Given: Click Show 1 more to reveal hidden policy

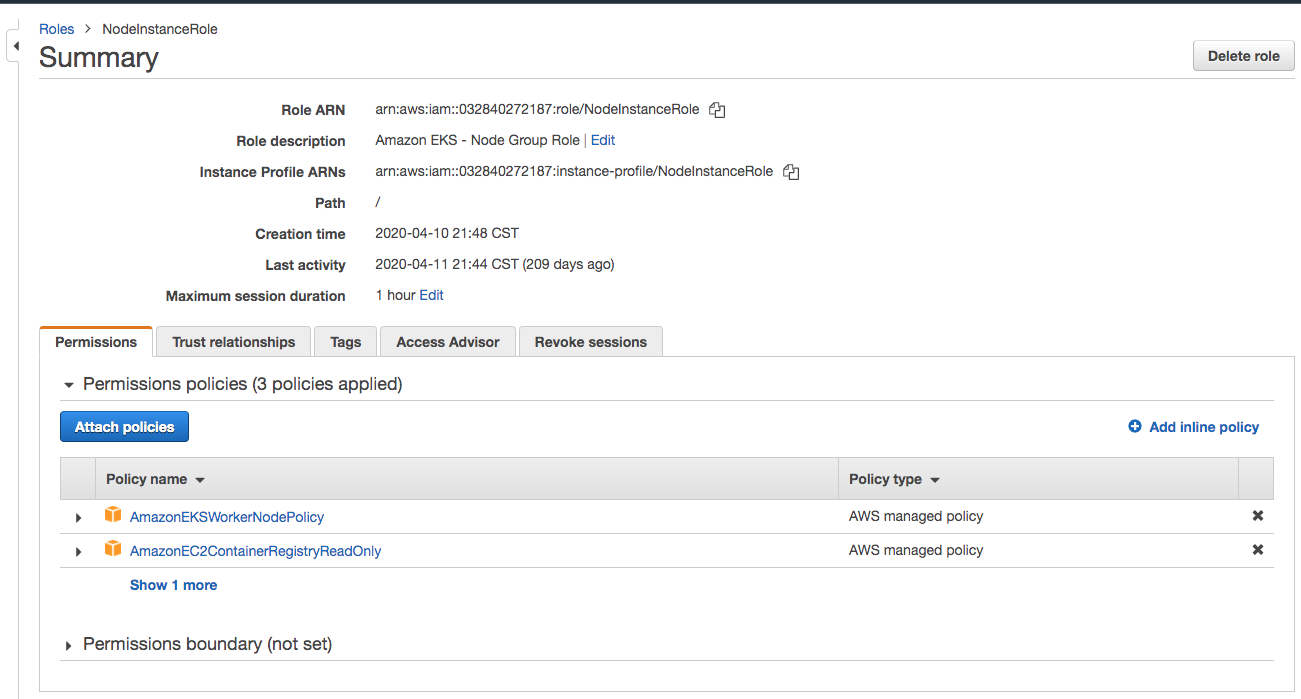Looking at the screenshot, I should 173,584.
